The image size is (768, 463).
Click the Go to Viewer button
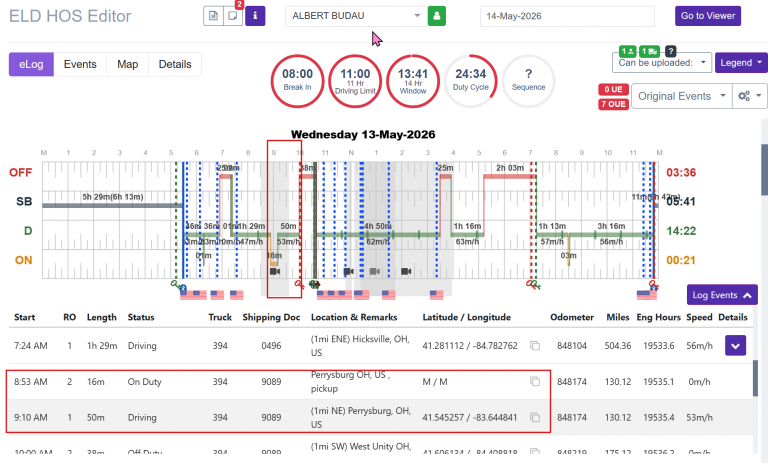(708, 16)
